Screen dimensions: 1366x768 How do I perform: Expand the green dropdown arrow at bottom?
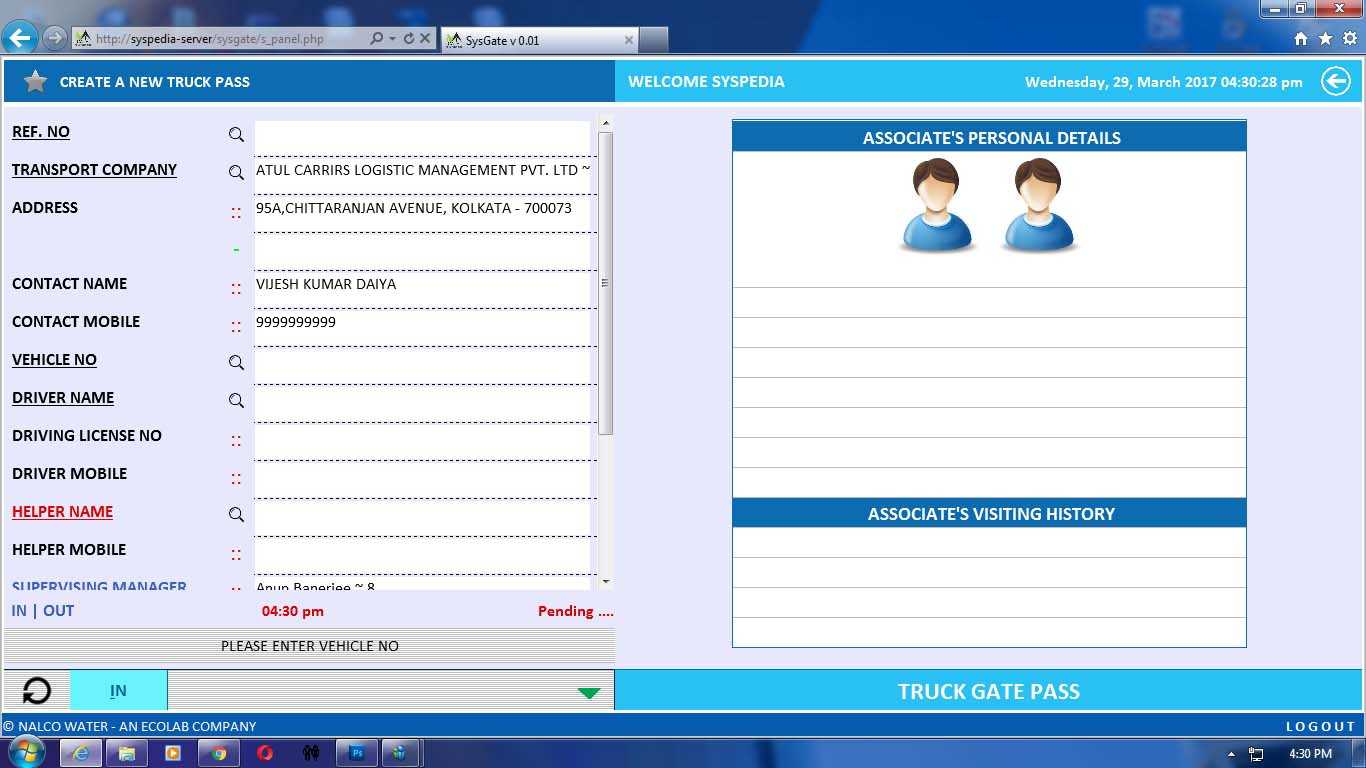pos(589,692)
